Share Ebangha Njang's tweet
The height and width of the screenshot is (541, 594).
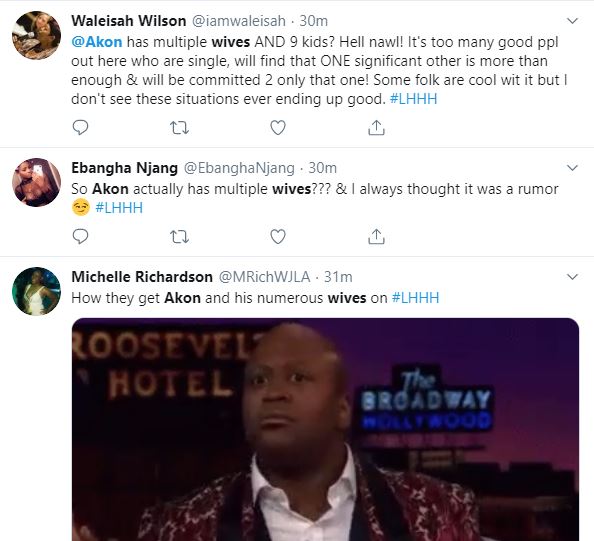[x=376, y=236]
